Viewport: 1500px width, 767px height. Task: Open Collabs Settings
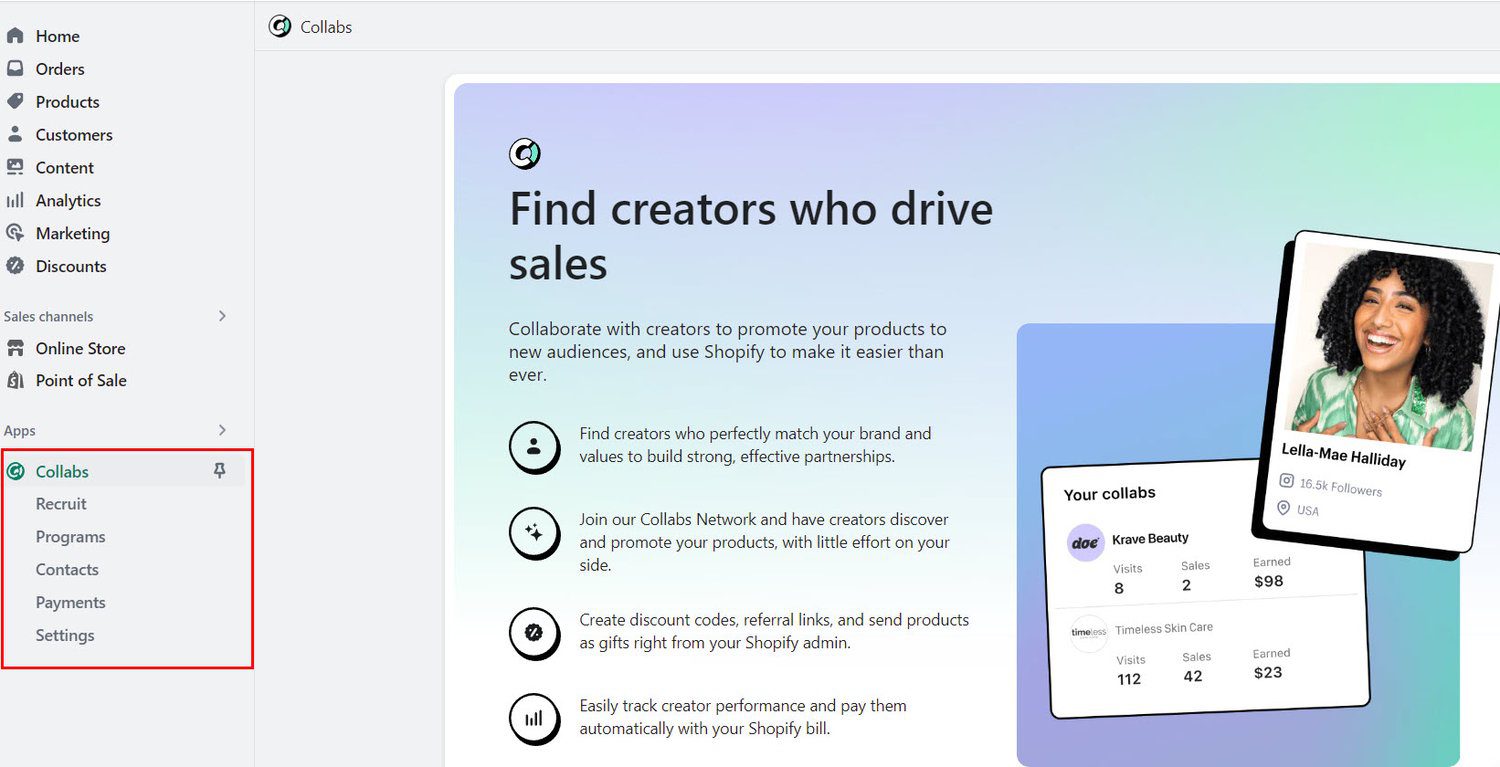[x=65, y=636]
